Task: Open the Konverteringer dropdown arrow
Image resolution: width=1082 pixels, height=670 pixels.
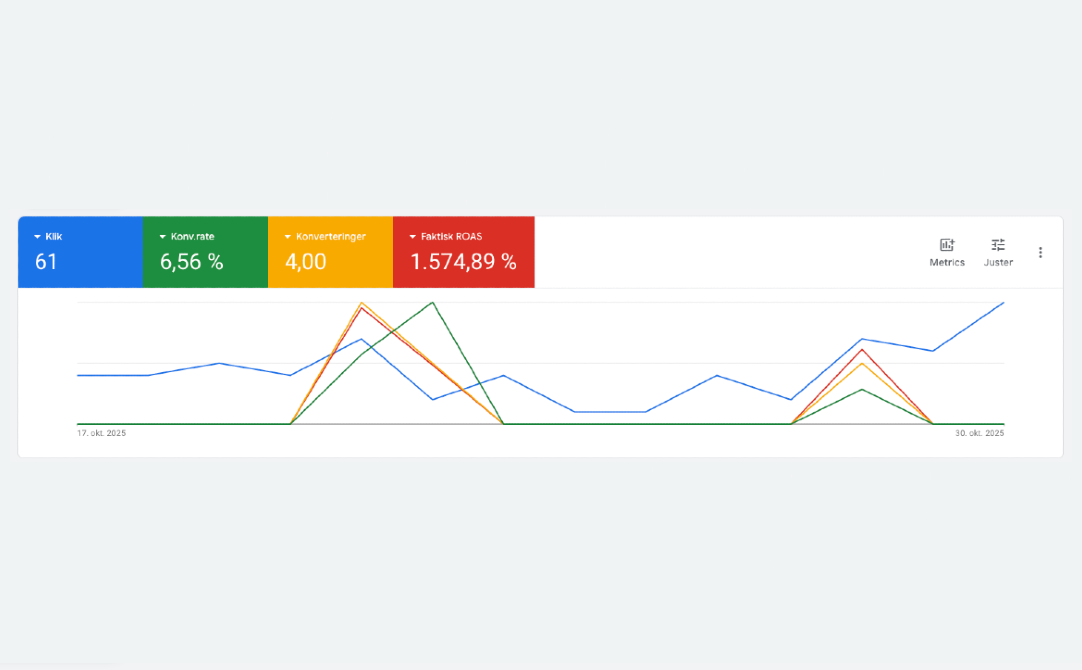Action: 287,237
